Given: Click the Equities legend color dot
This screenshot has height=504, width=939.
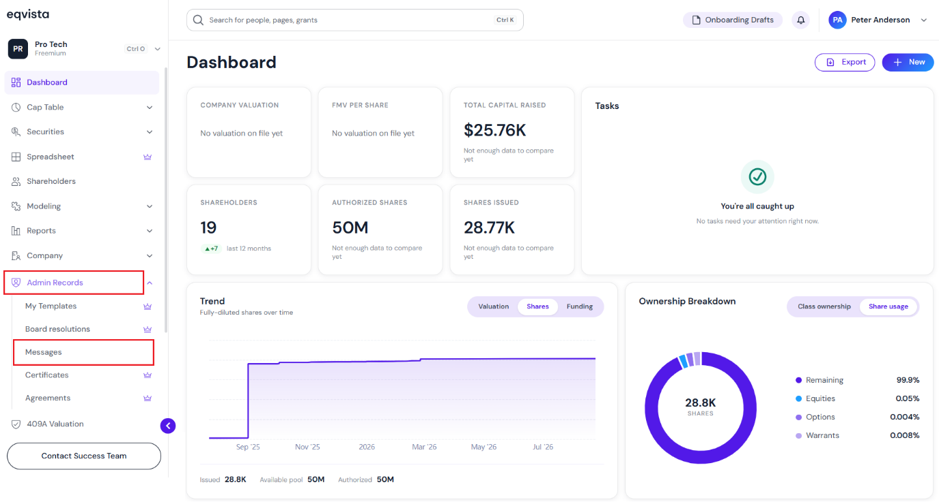Looking at the screenshot, I should [x=798, y=399].
